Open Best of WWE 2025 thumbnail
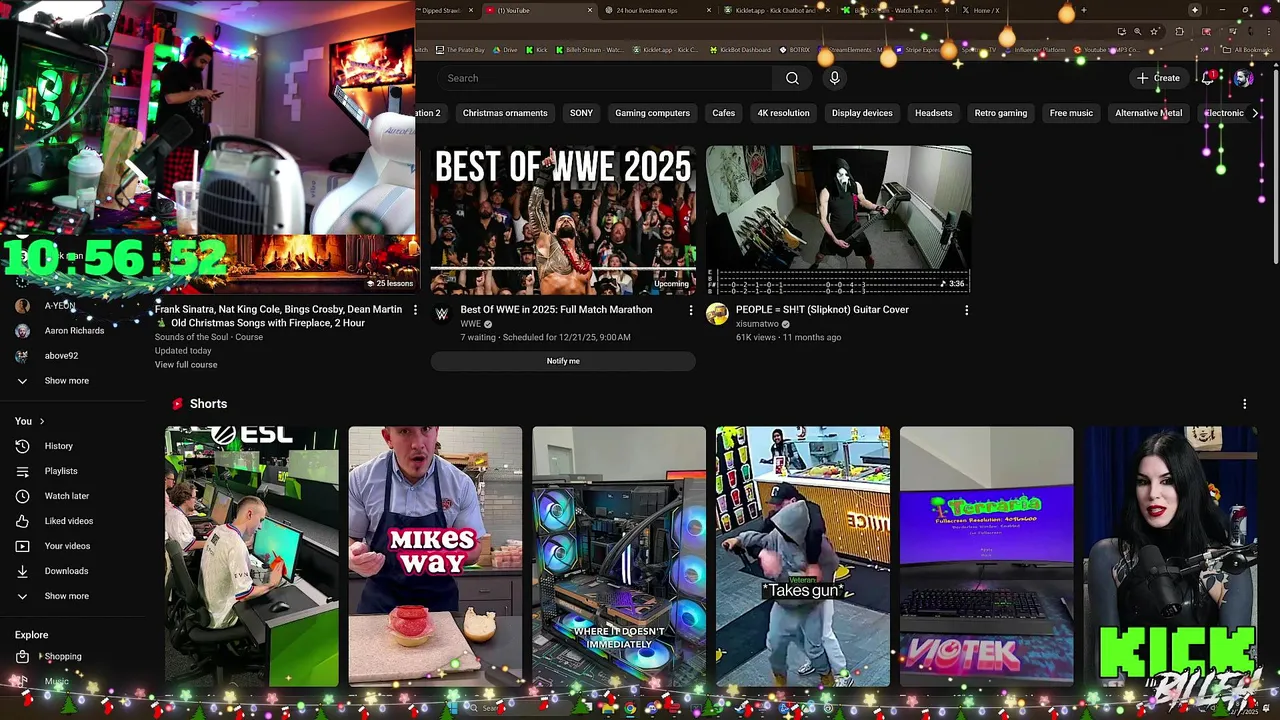The height and width of the screenshot is (720, 1280). [x=563, y=220]
